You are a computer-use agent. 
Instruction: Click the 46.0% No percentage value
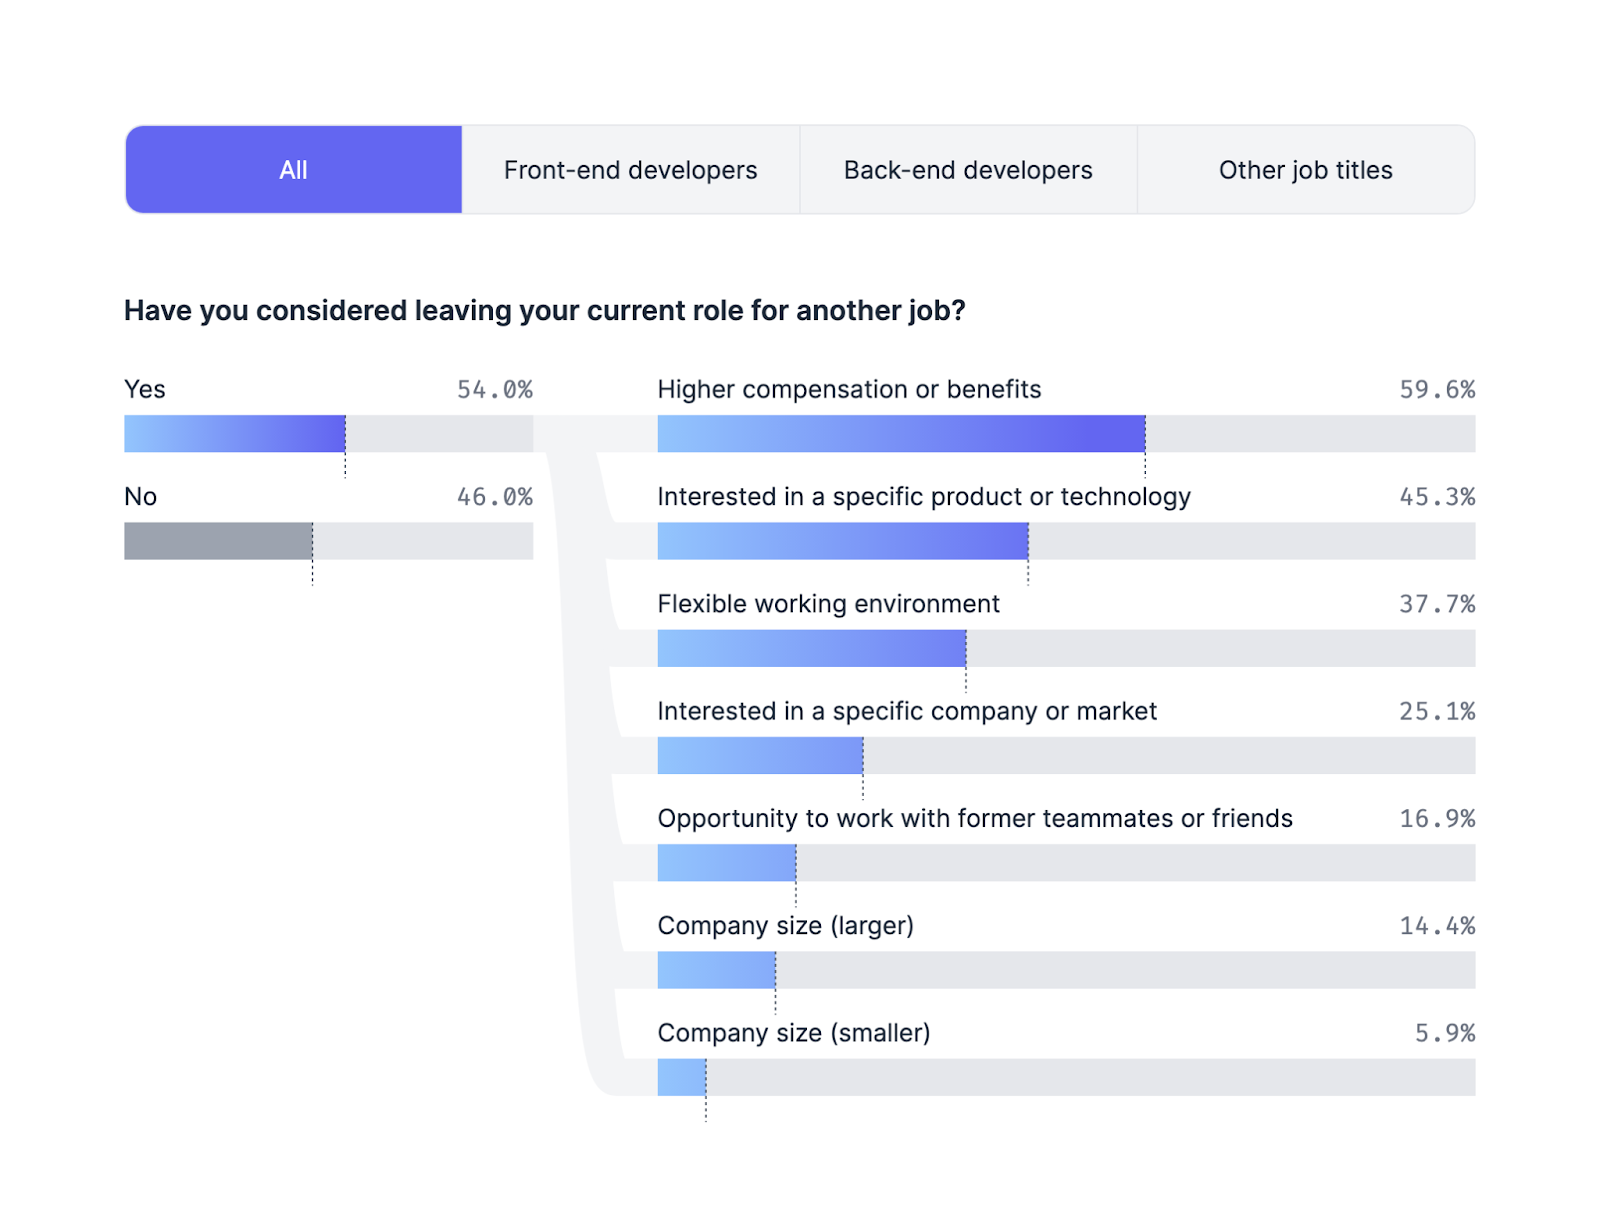click(x=495, y=497)
